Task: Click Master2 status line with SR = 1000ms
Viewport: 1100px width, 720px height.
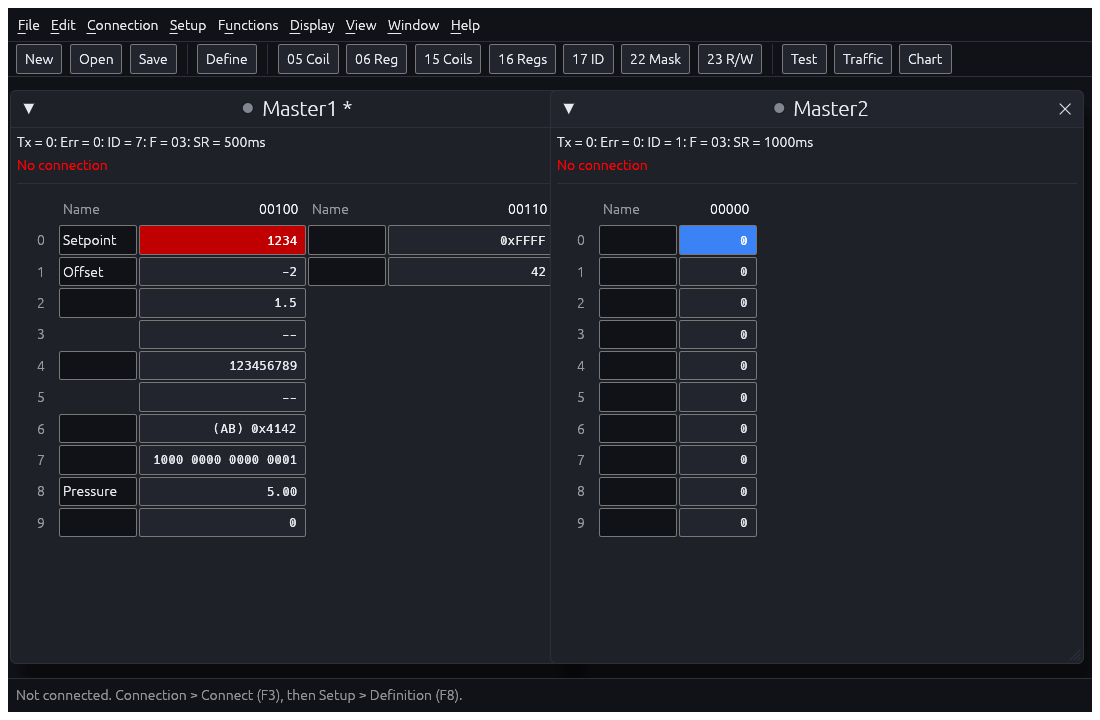Action: [685, 142]
